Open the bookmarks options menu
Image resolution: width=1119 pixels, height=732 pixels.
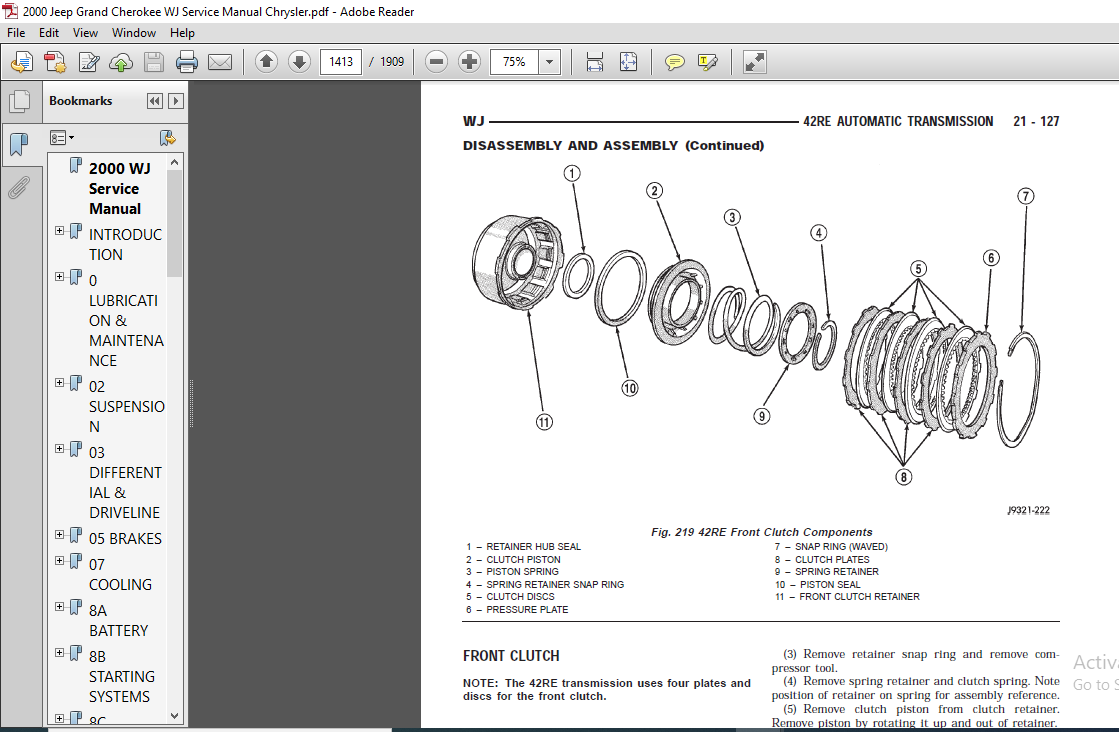point(62,138)
